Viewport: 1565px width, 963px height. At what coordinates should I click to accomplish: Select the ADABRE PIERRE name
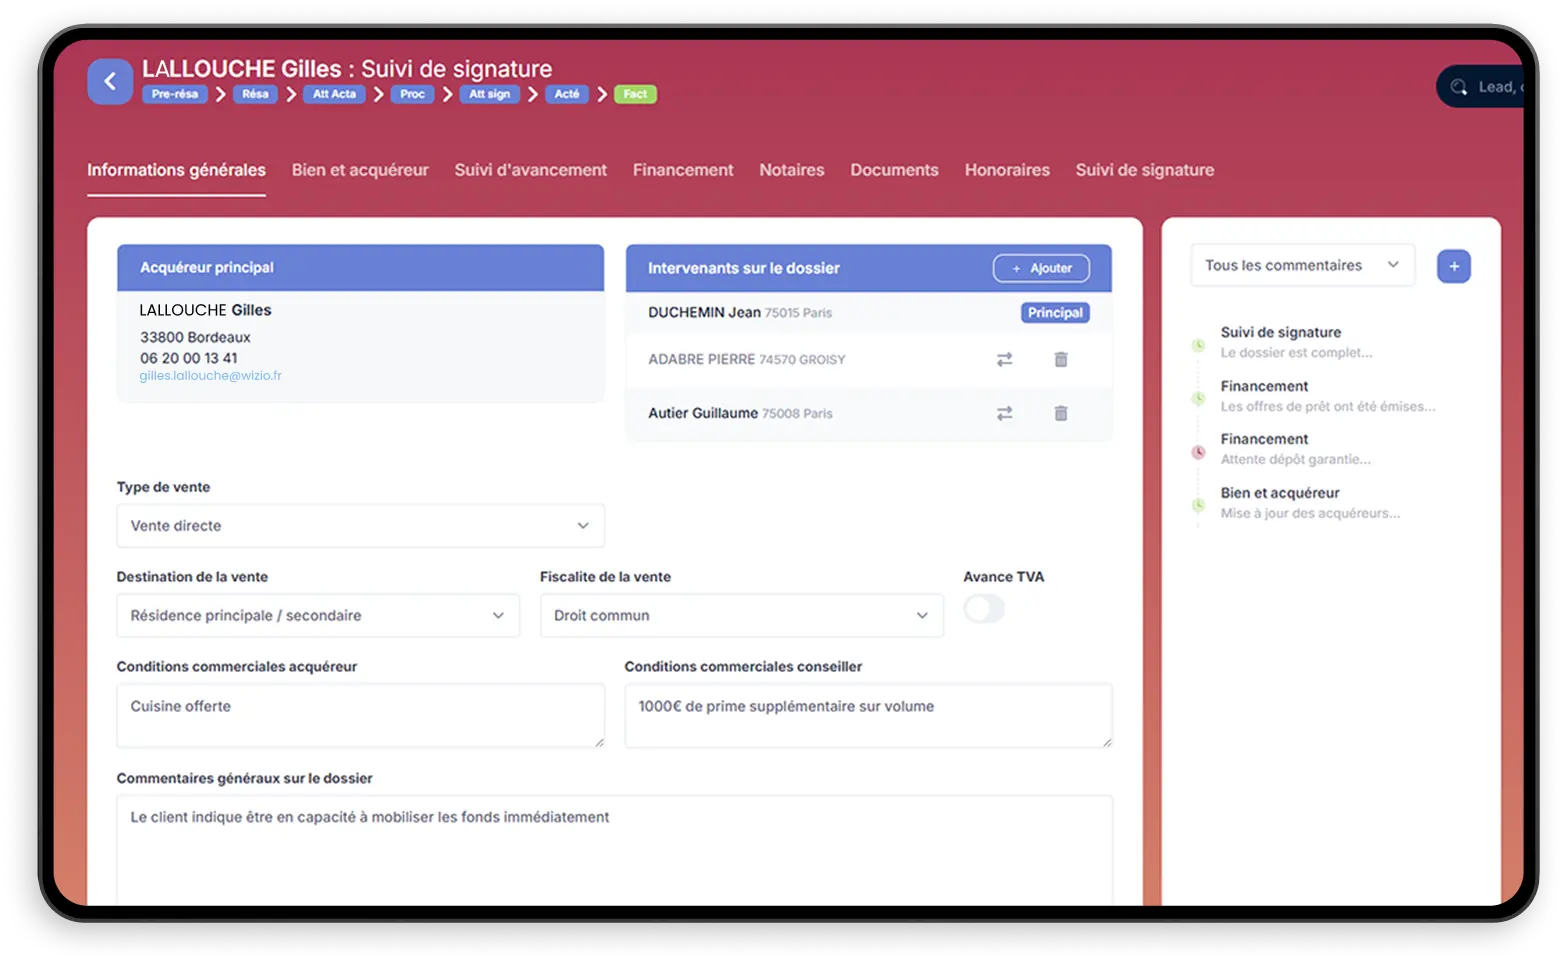702,359
